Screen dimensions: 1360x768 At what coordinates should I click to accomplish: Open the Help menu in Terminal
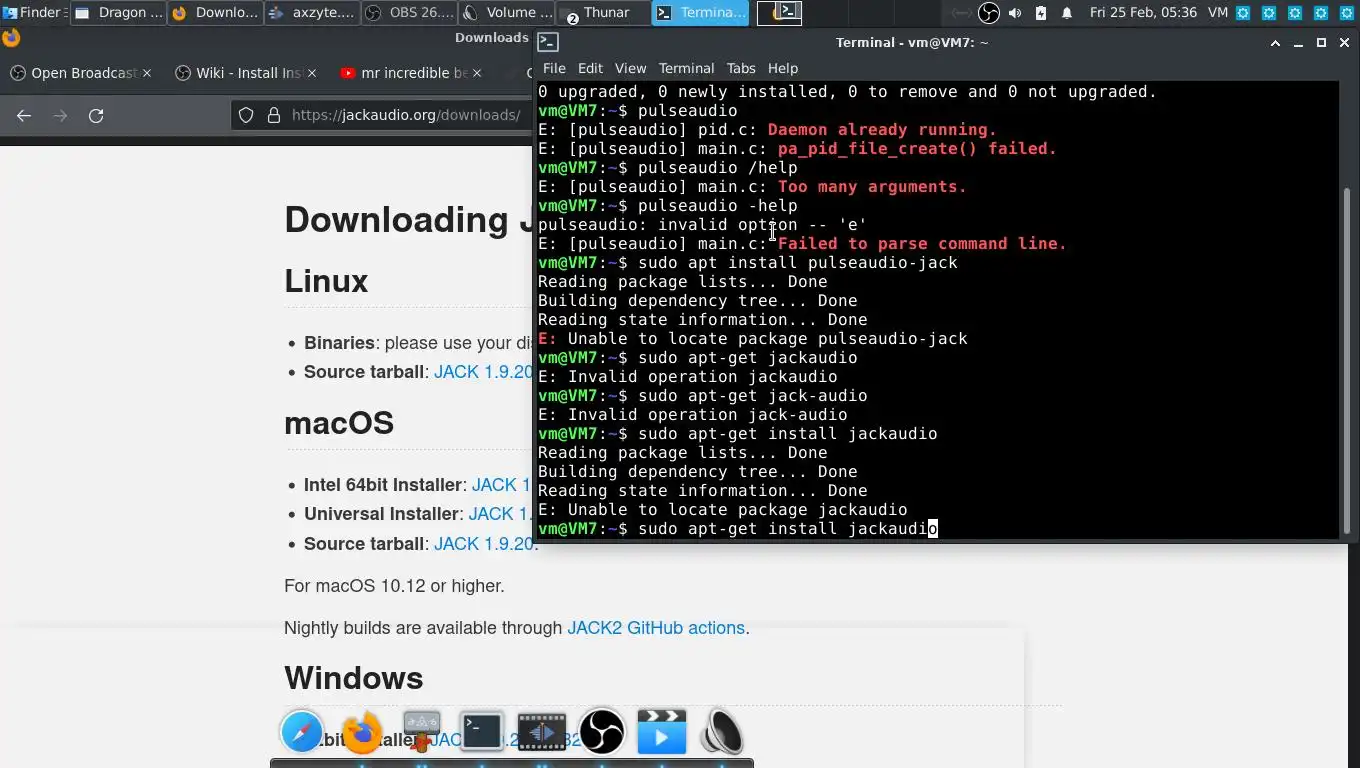click(783, 68)
